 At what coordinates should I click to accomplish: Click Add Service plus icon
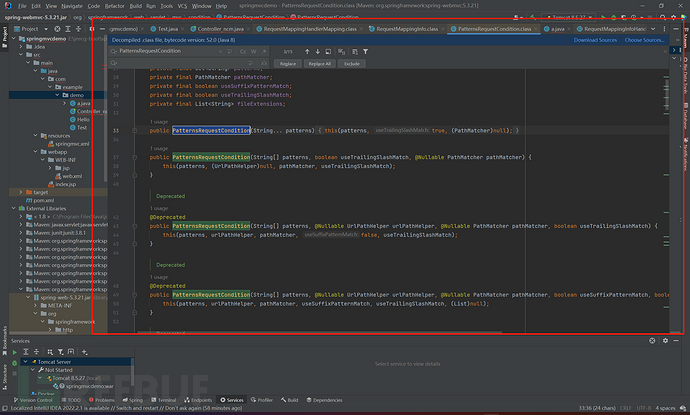(84, 352)
